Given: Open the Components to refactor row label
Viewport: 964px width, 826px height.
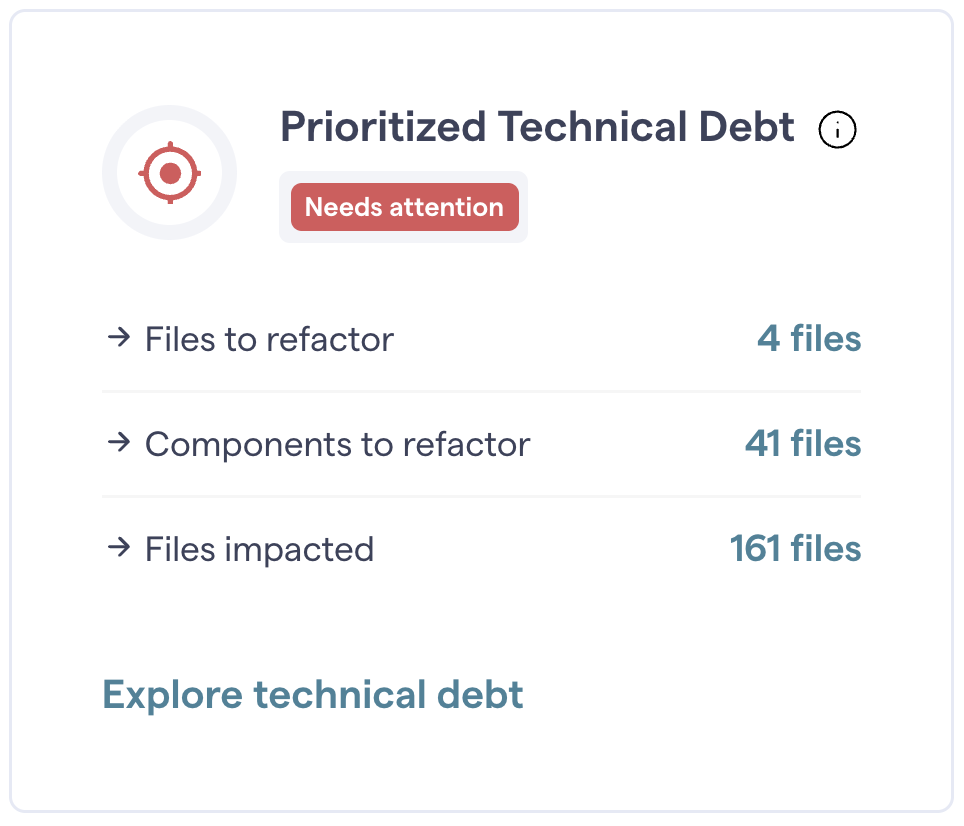Looking at the screenshot, I should coord(337,444).
